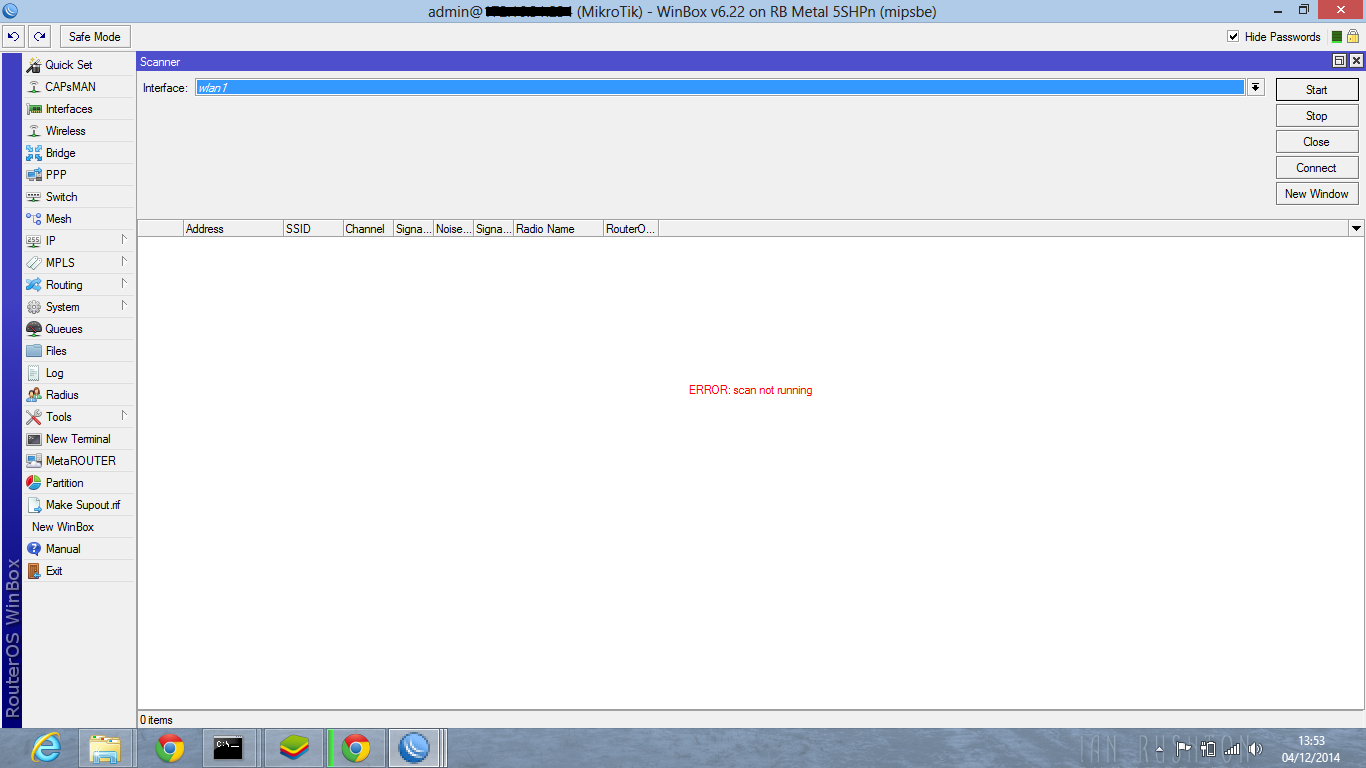Expand the Interface dropdown arrow
The image size is (1366, 768).
click(1256, 88)
